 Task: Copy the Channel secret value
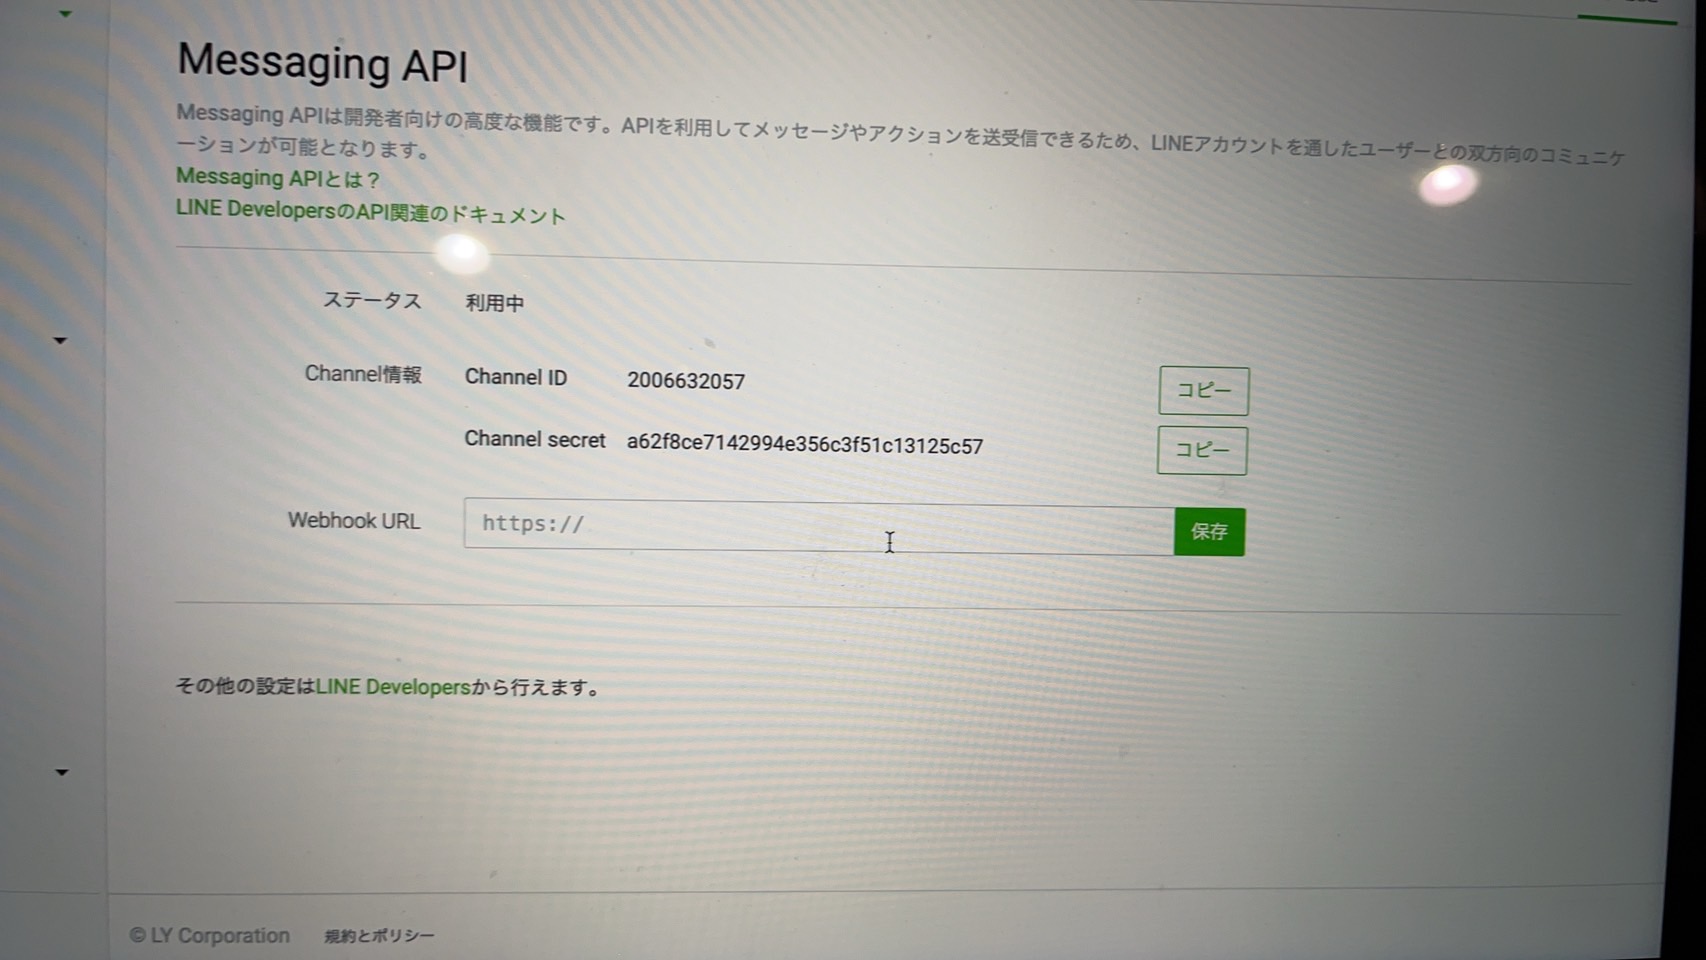point(1202,450)
